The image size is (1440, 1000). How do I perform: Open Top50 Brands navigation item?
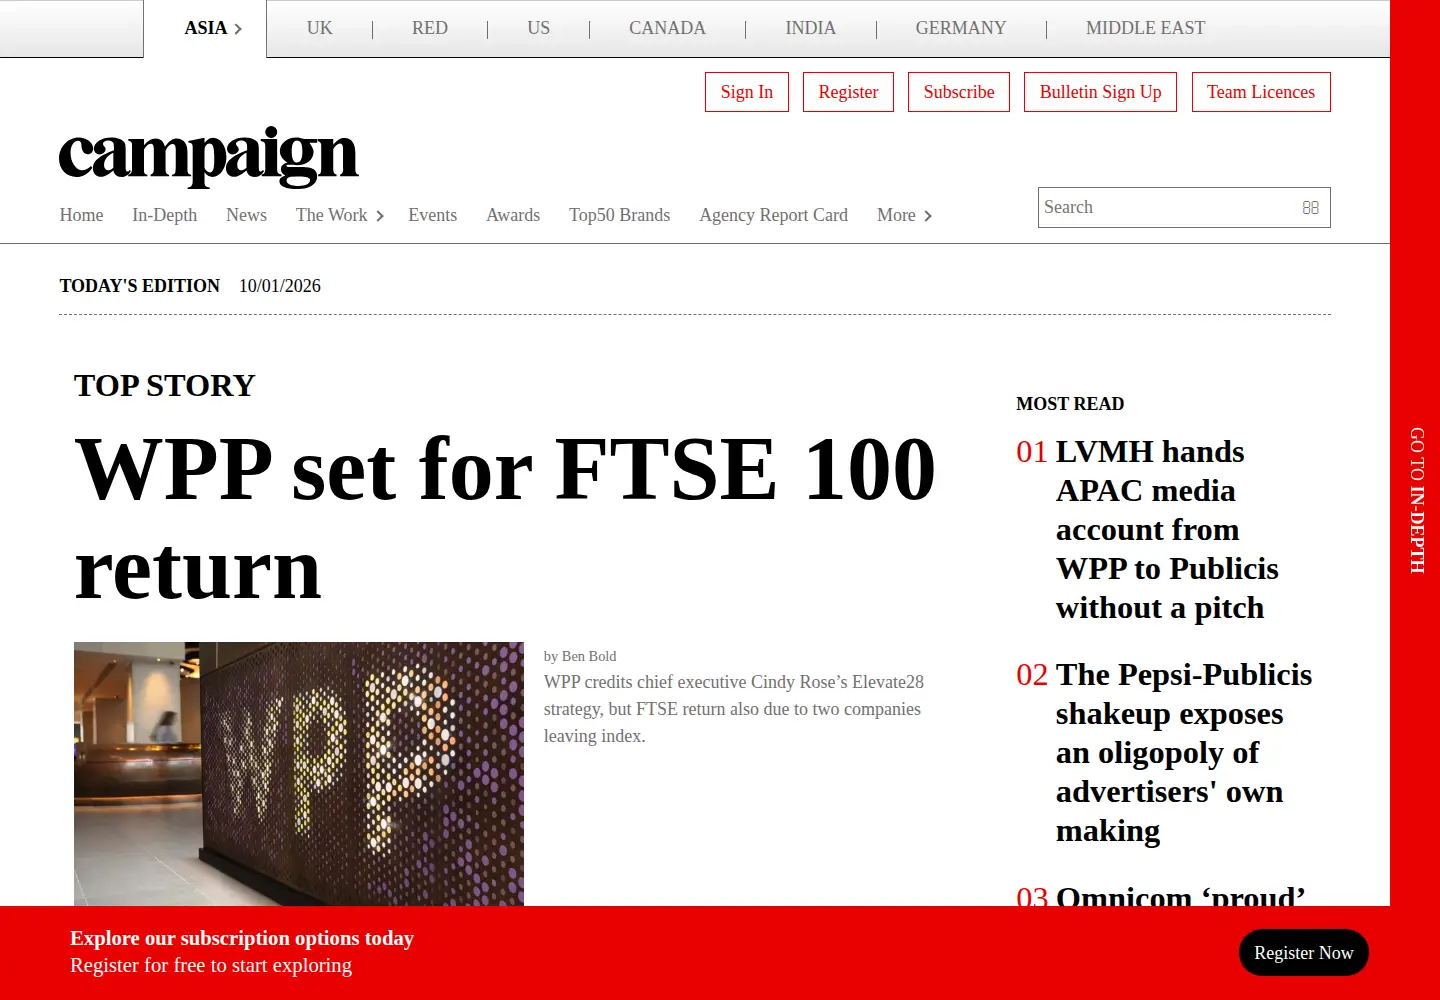[619, 215]
